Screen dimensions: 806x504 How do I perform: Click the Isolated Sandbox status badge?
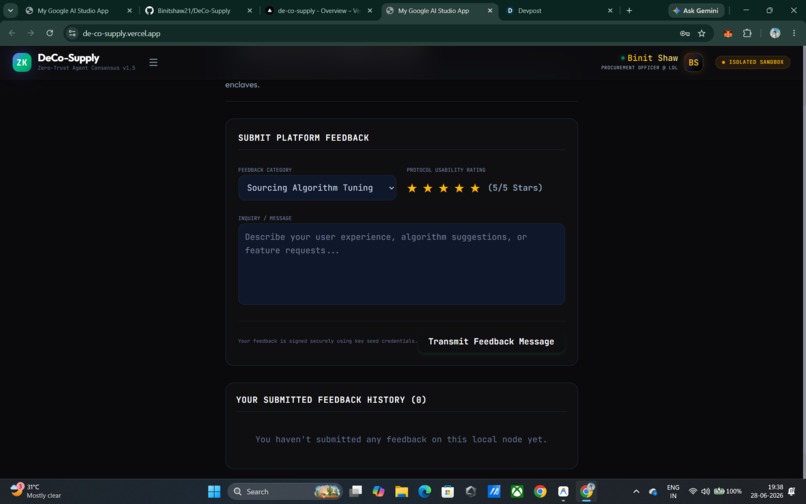(753, 62)
